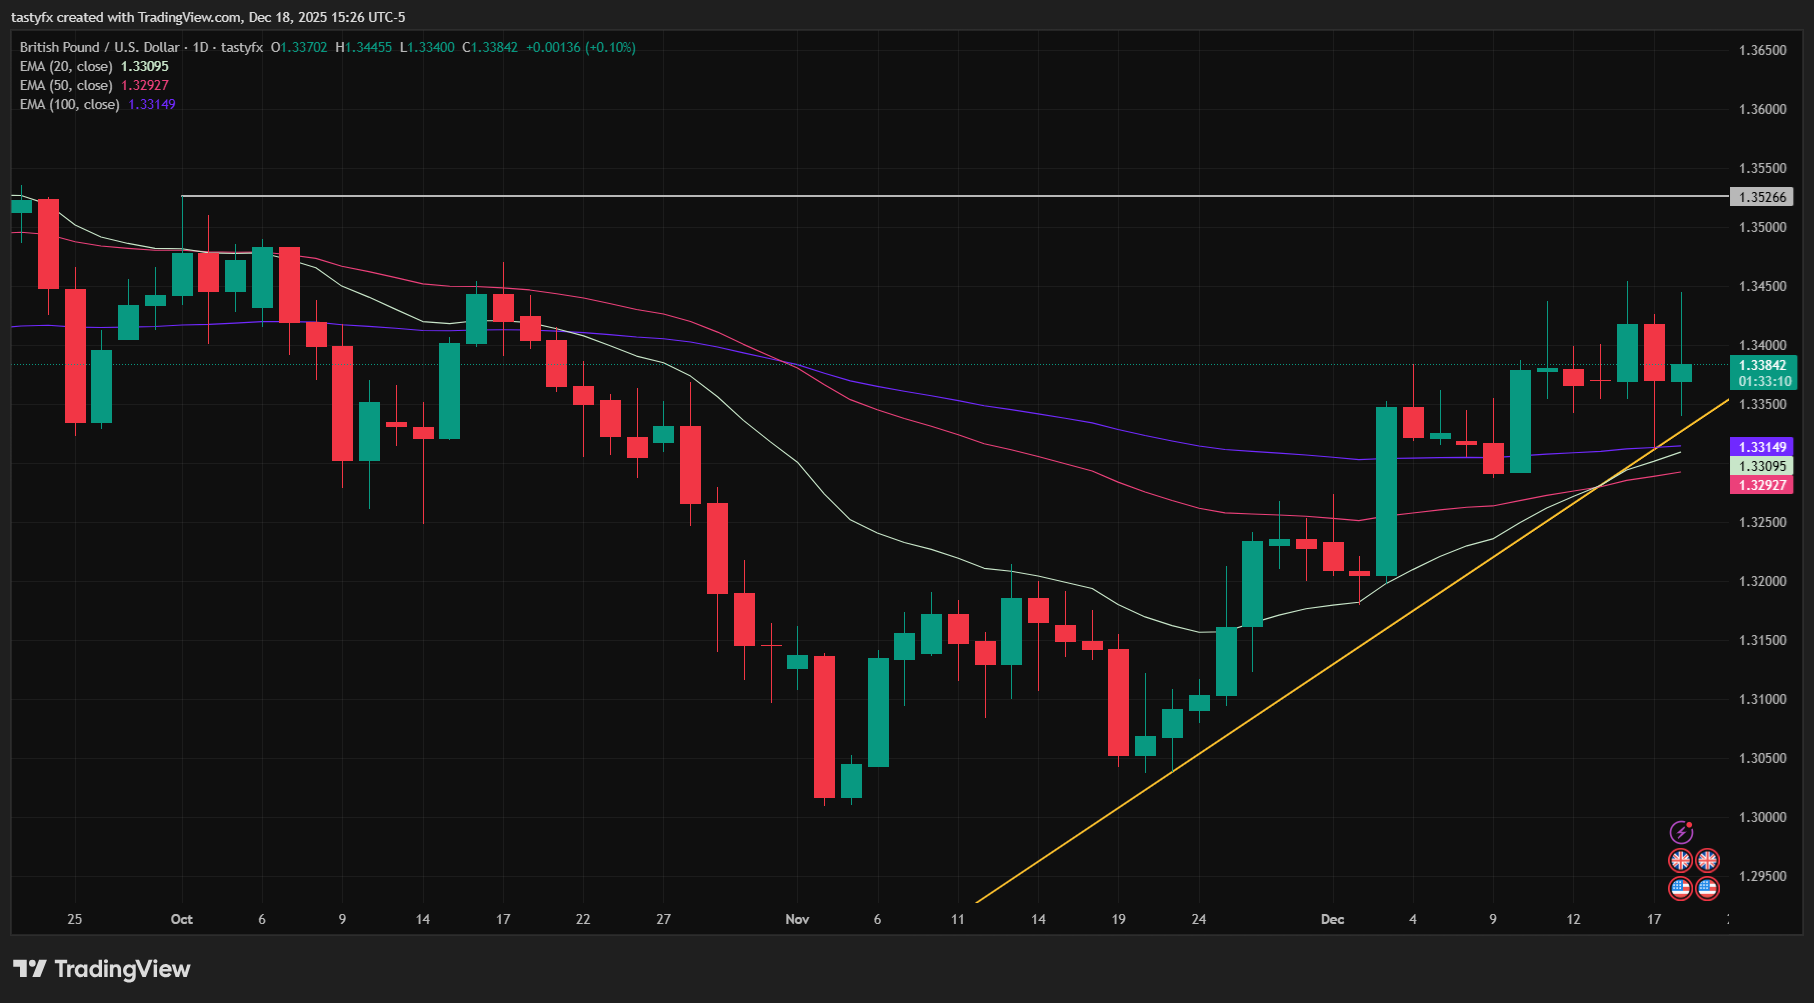
Task: Click the right US flag event marker
Action: click(x=1708, y=887)
